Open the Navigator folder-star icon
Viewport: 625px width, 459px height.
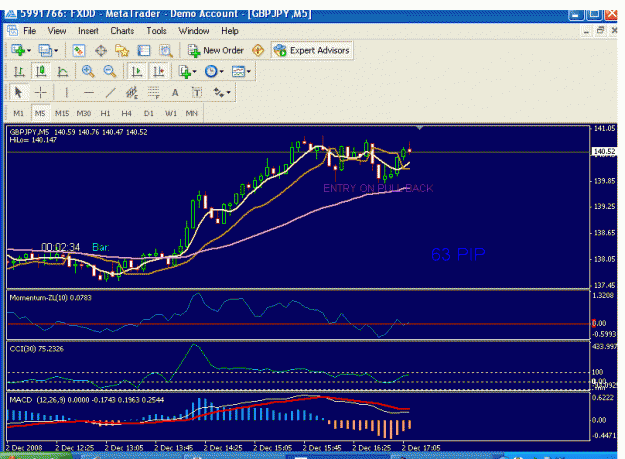pos(122,51)
